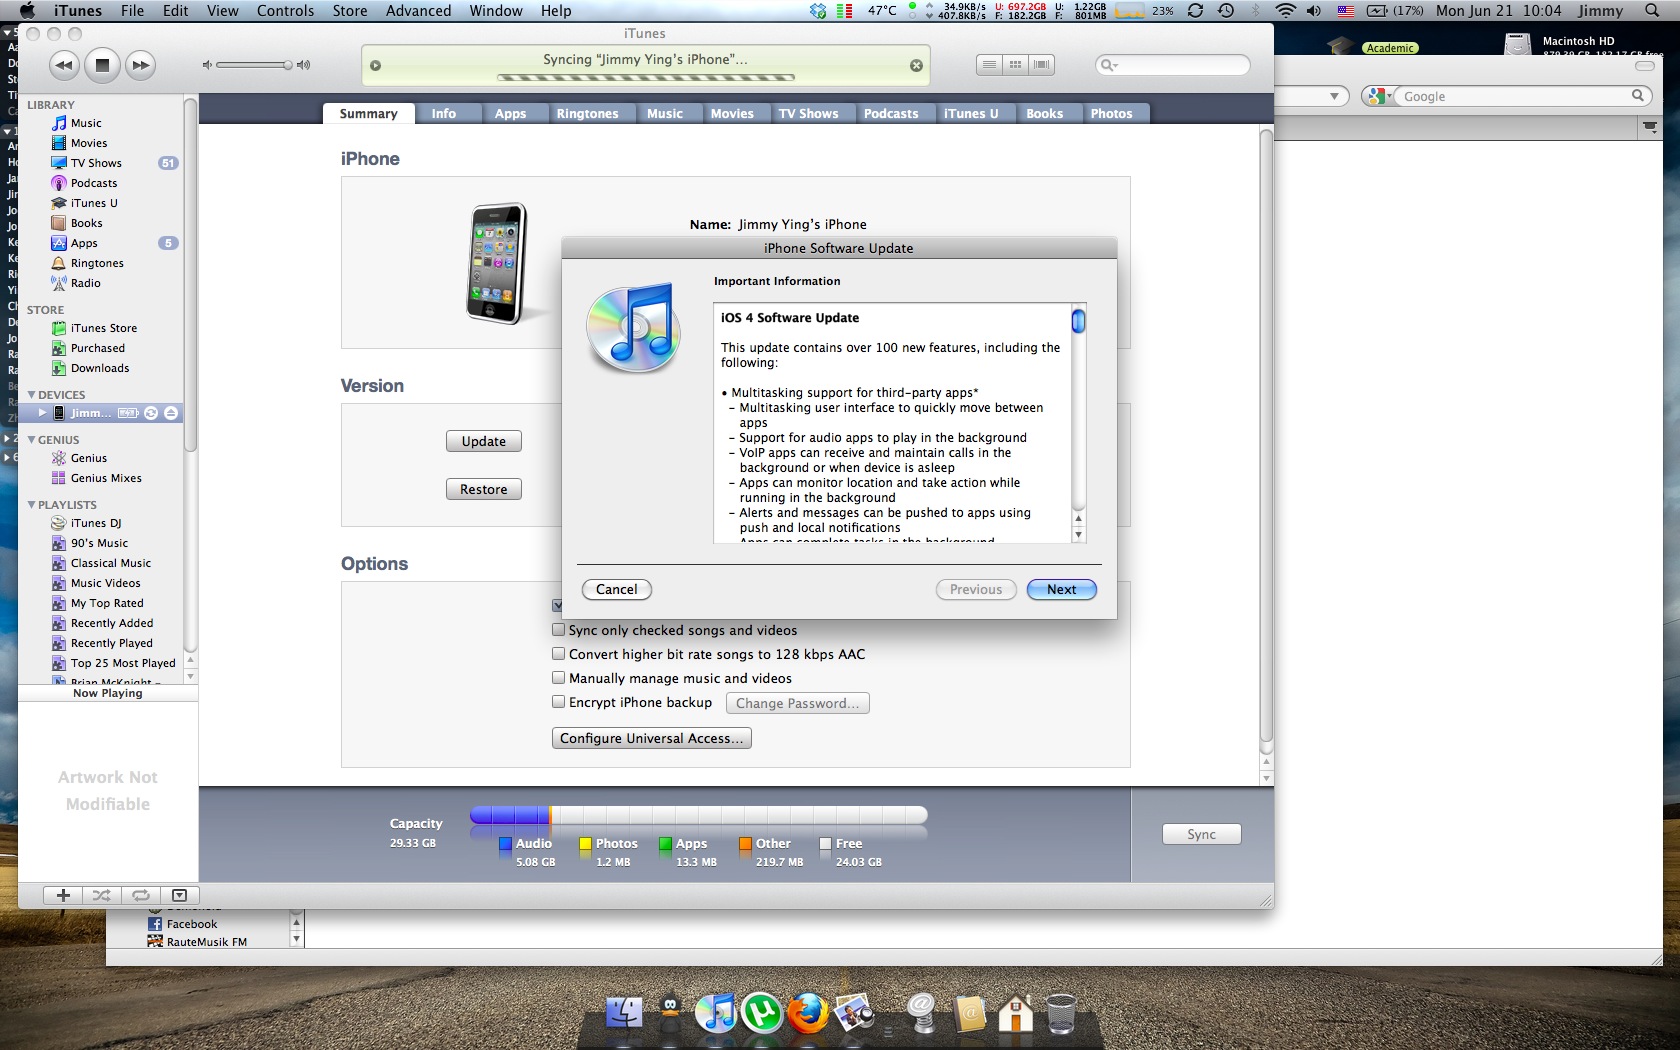Click the next track fast-forward button
The width and height of the screenshot is (1680, 1050).
141,65
